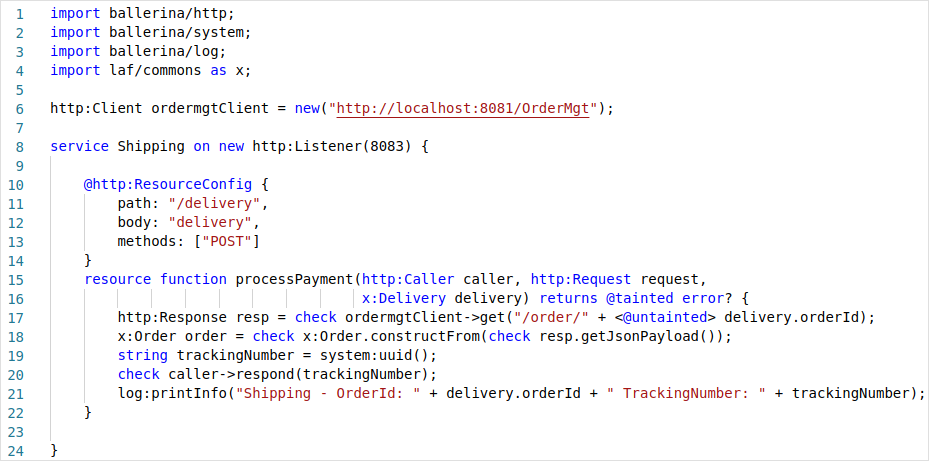Click the 'processPayment' function name
Screen dimensions: 929x461
294,279
